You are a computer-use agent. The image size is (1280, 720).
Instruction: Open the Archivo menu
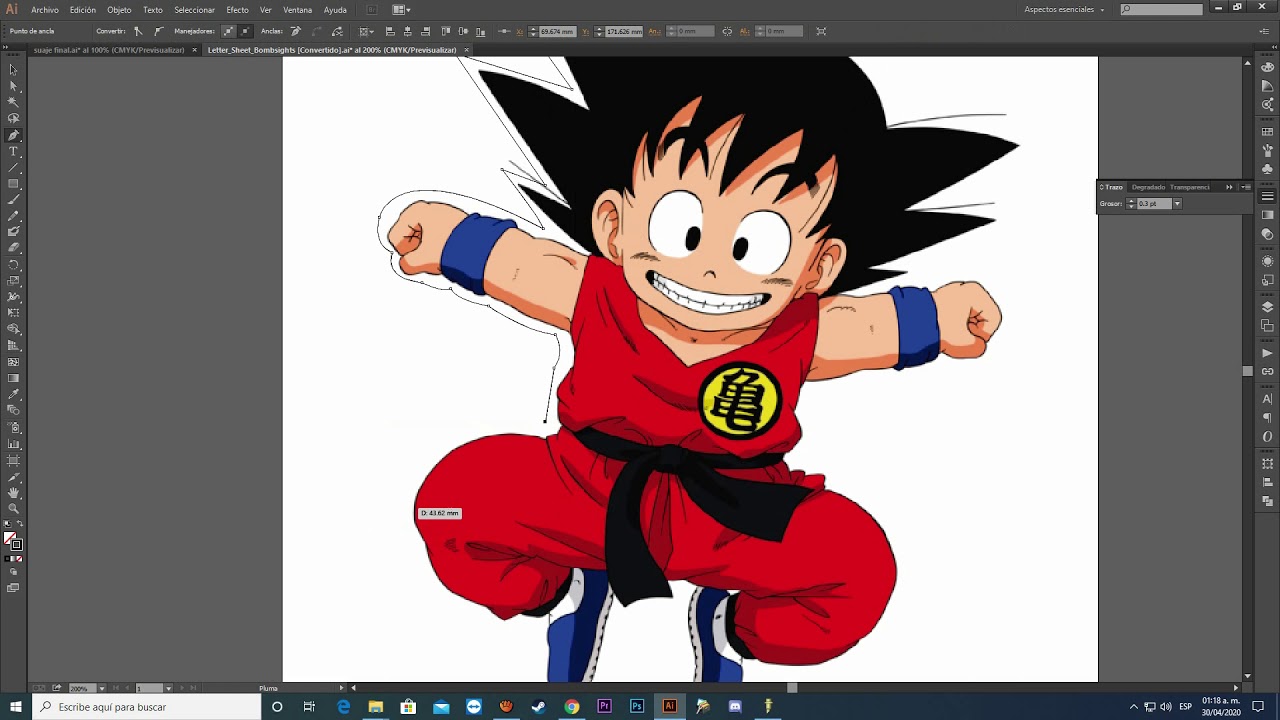click(45, 9)
